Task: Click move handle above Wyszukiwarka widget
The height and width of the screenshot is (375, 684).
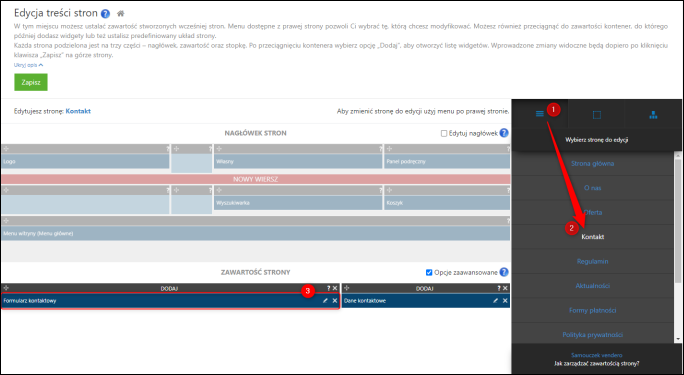Action: 219,190
